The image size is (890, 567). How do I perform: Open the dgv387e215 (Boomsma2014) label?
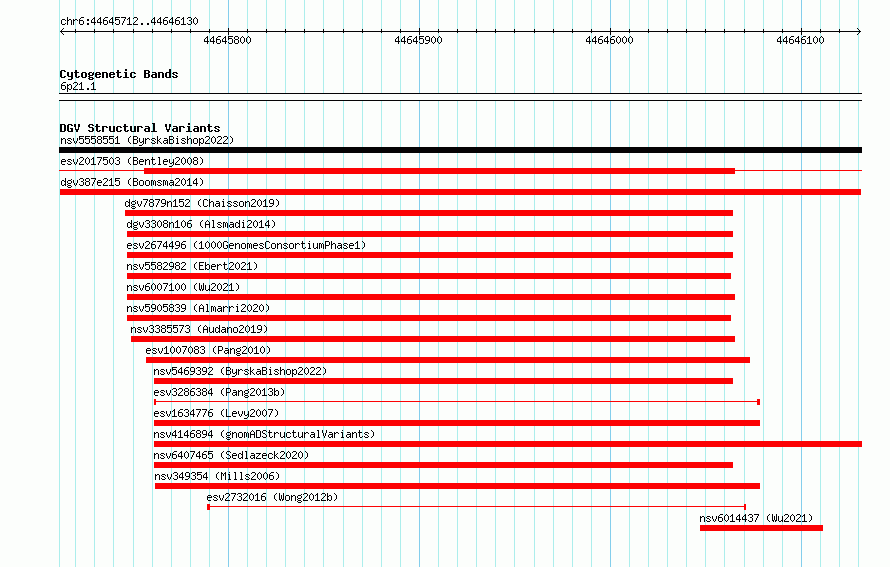[x=132, y=182]
